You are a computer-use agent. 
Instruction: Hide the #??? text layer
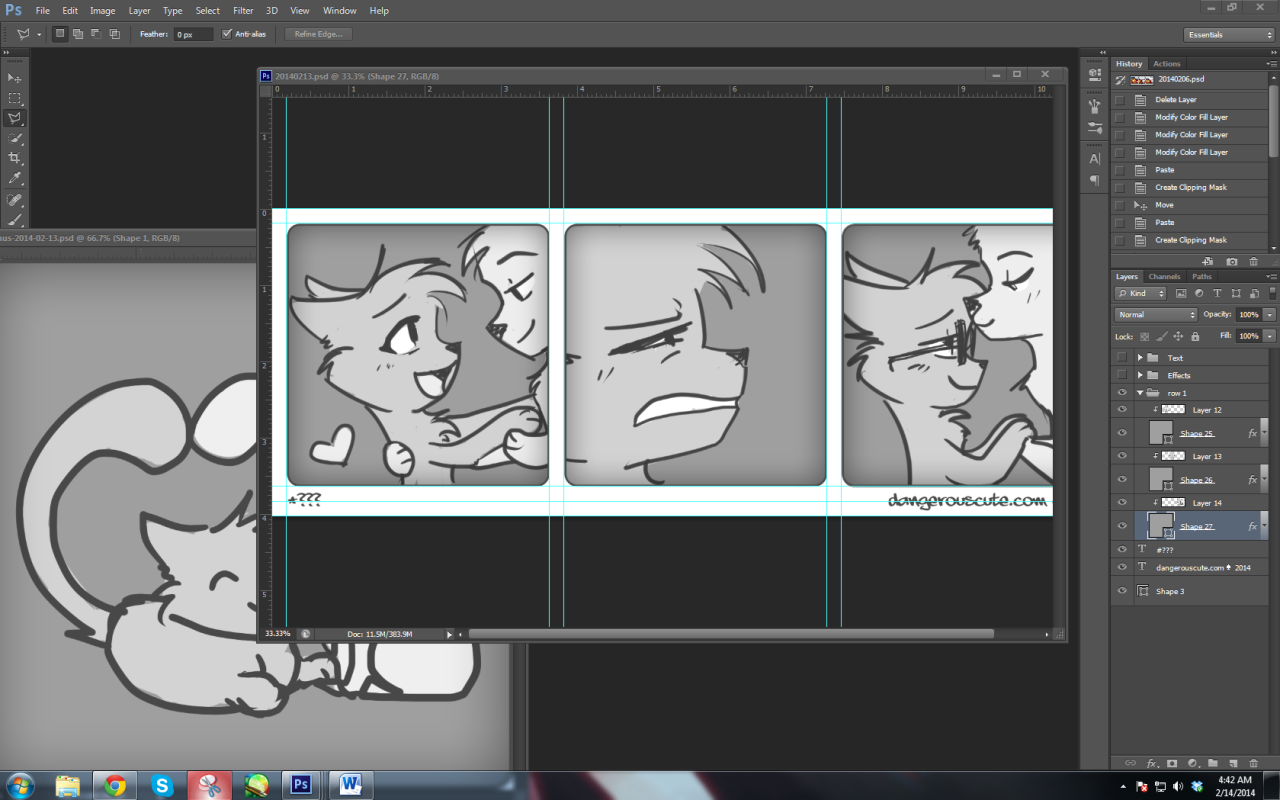[x=1122, y=549]
